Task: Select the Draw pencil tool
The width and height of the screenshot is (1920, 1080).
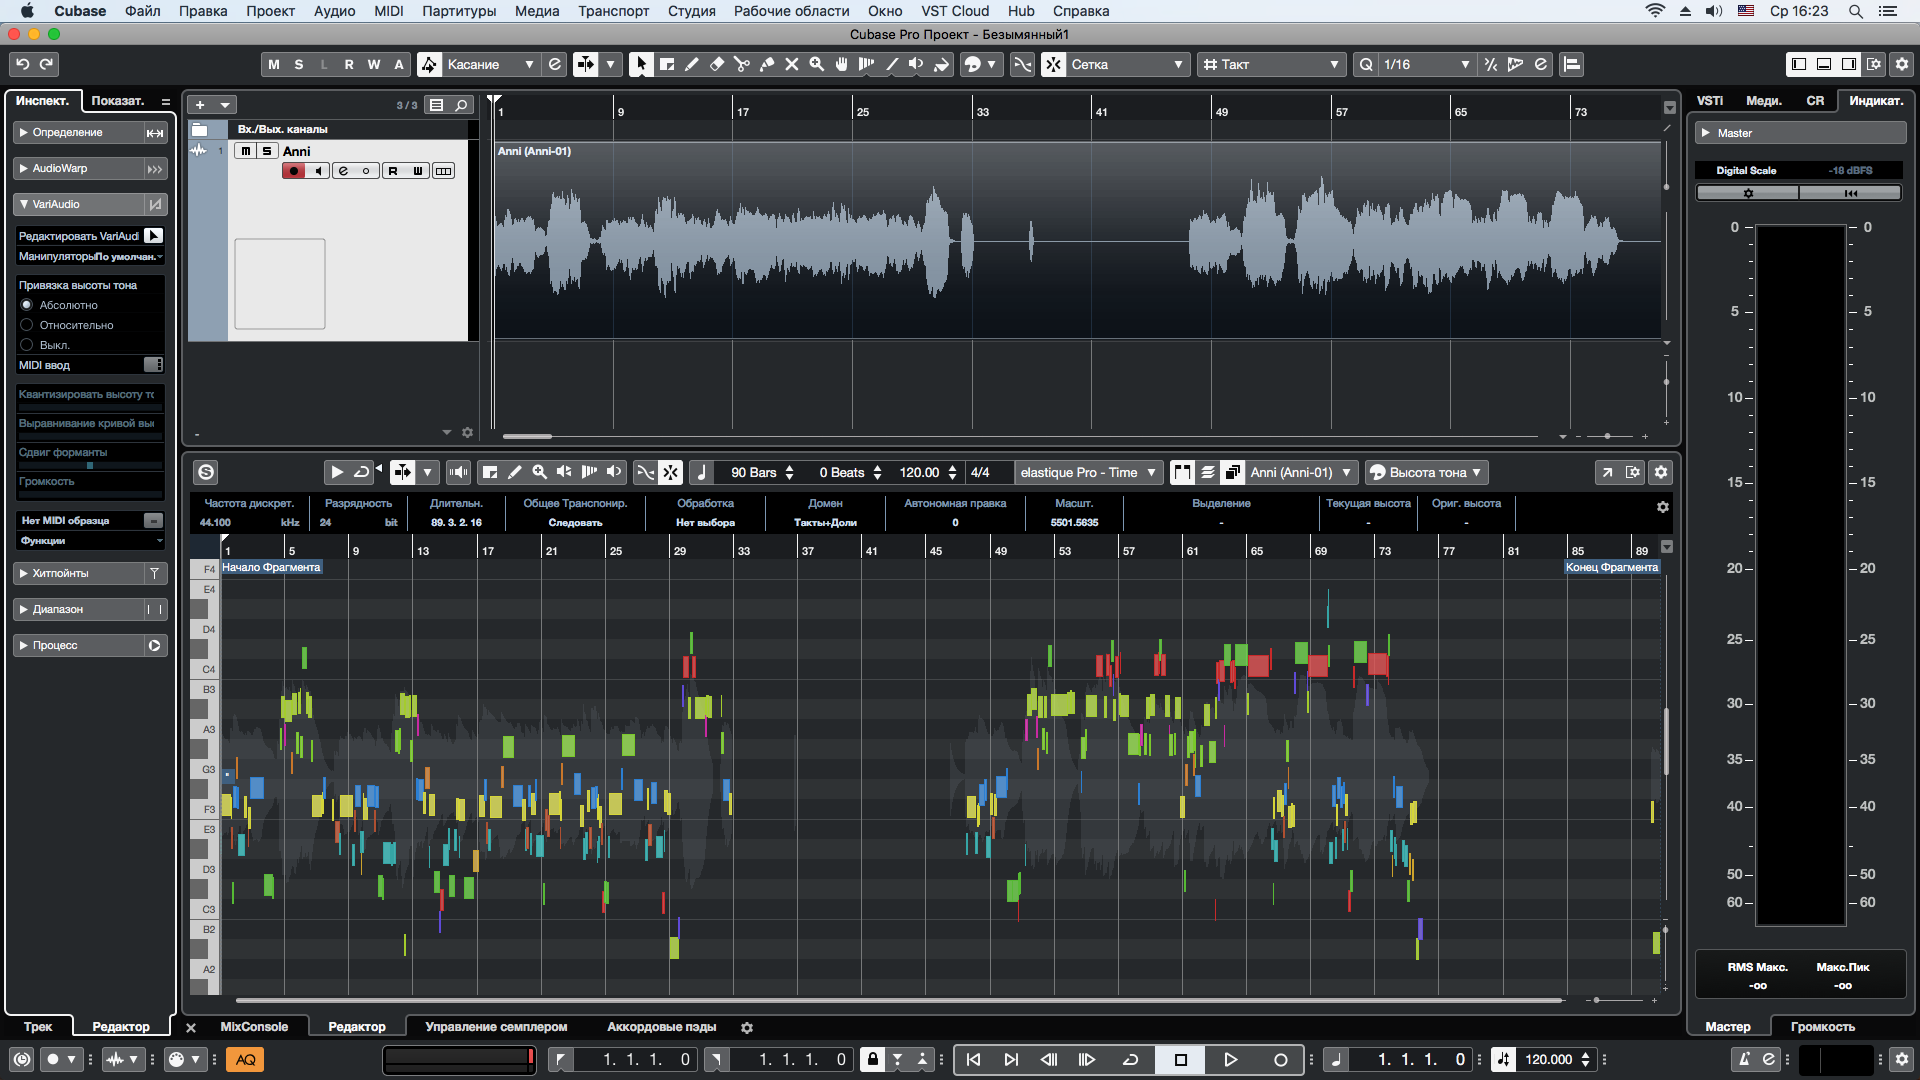Action: pos(692,64)
